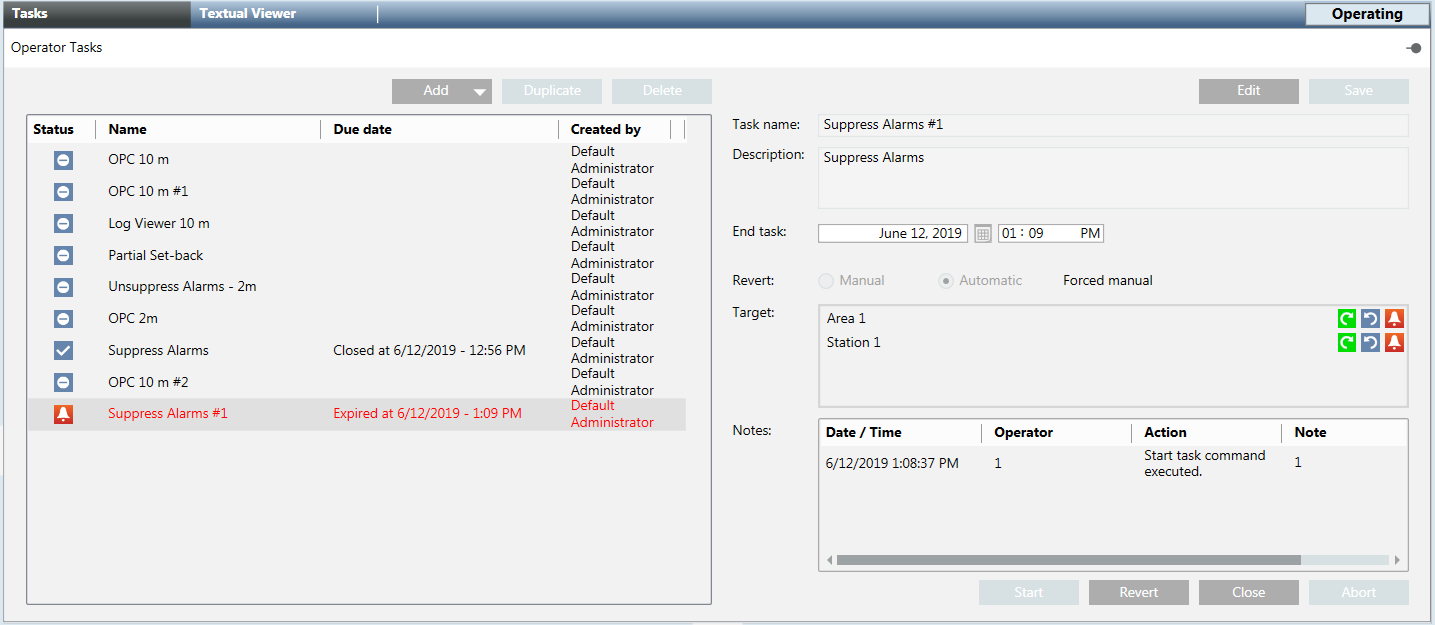Click the green redo icon for Station 1

[x=1347, y=343]
